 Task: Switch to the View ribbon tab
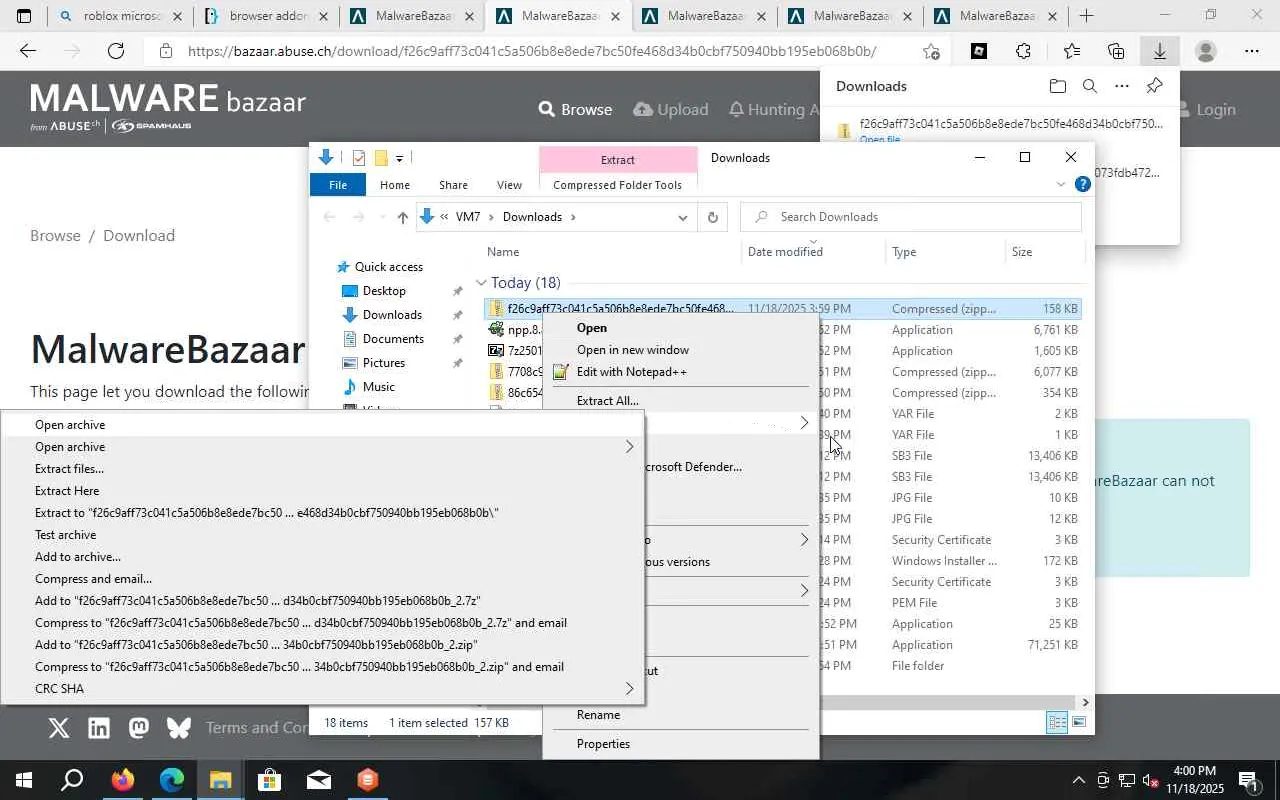pos(509,185)
